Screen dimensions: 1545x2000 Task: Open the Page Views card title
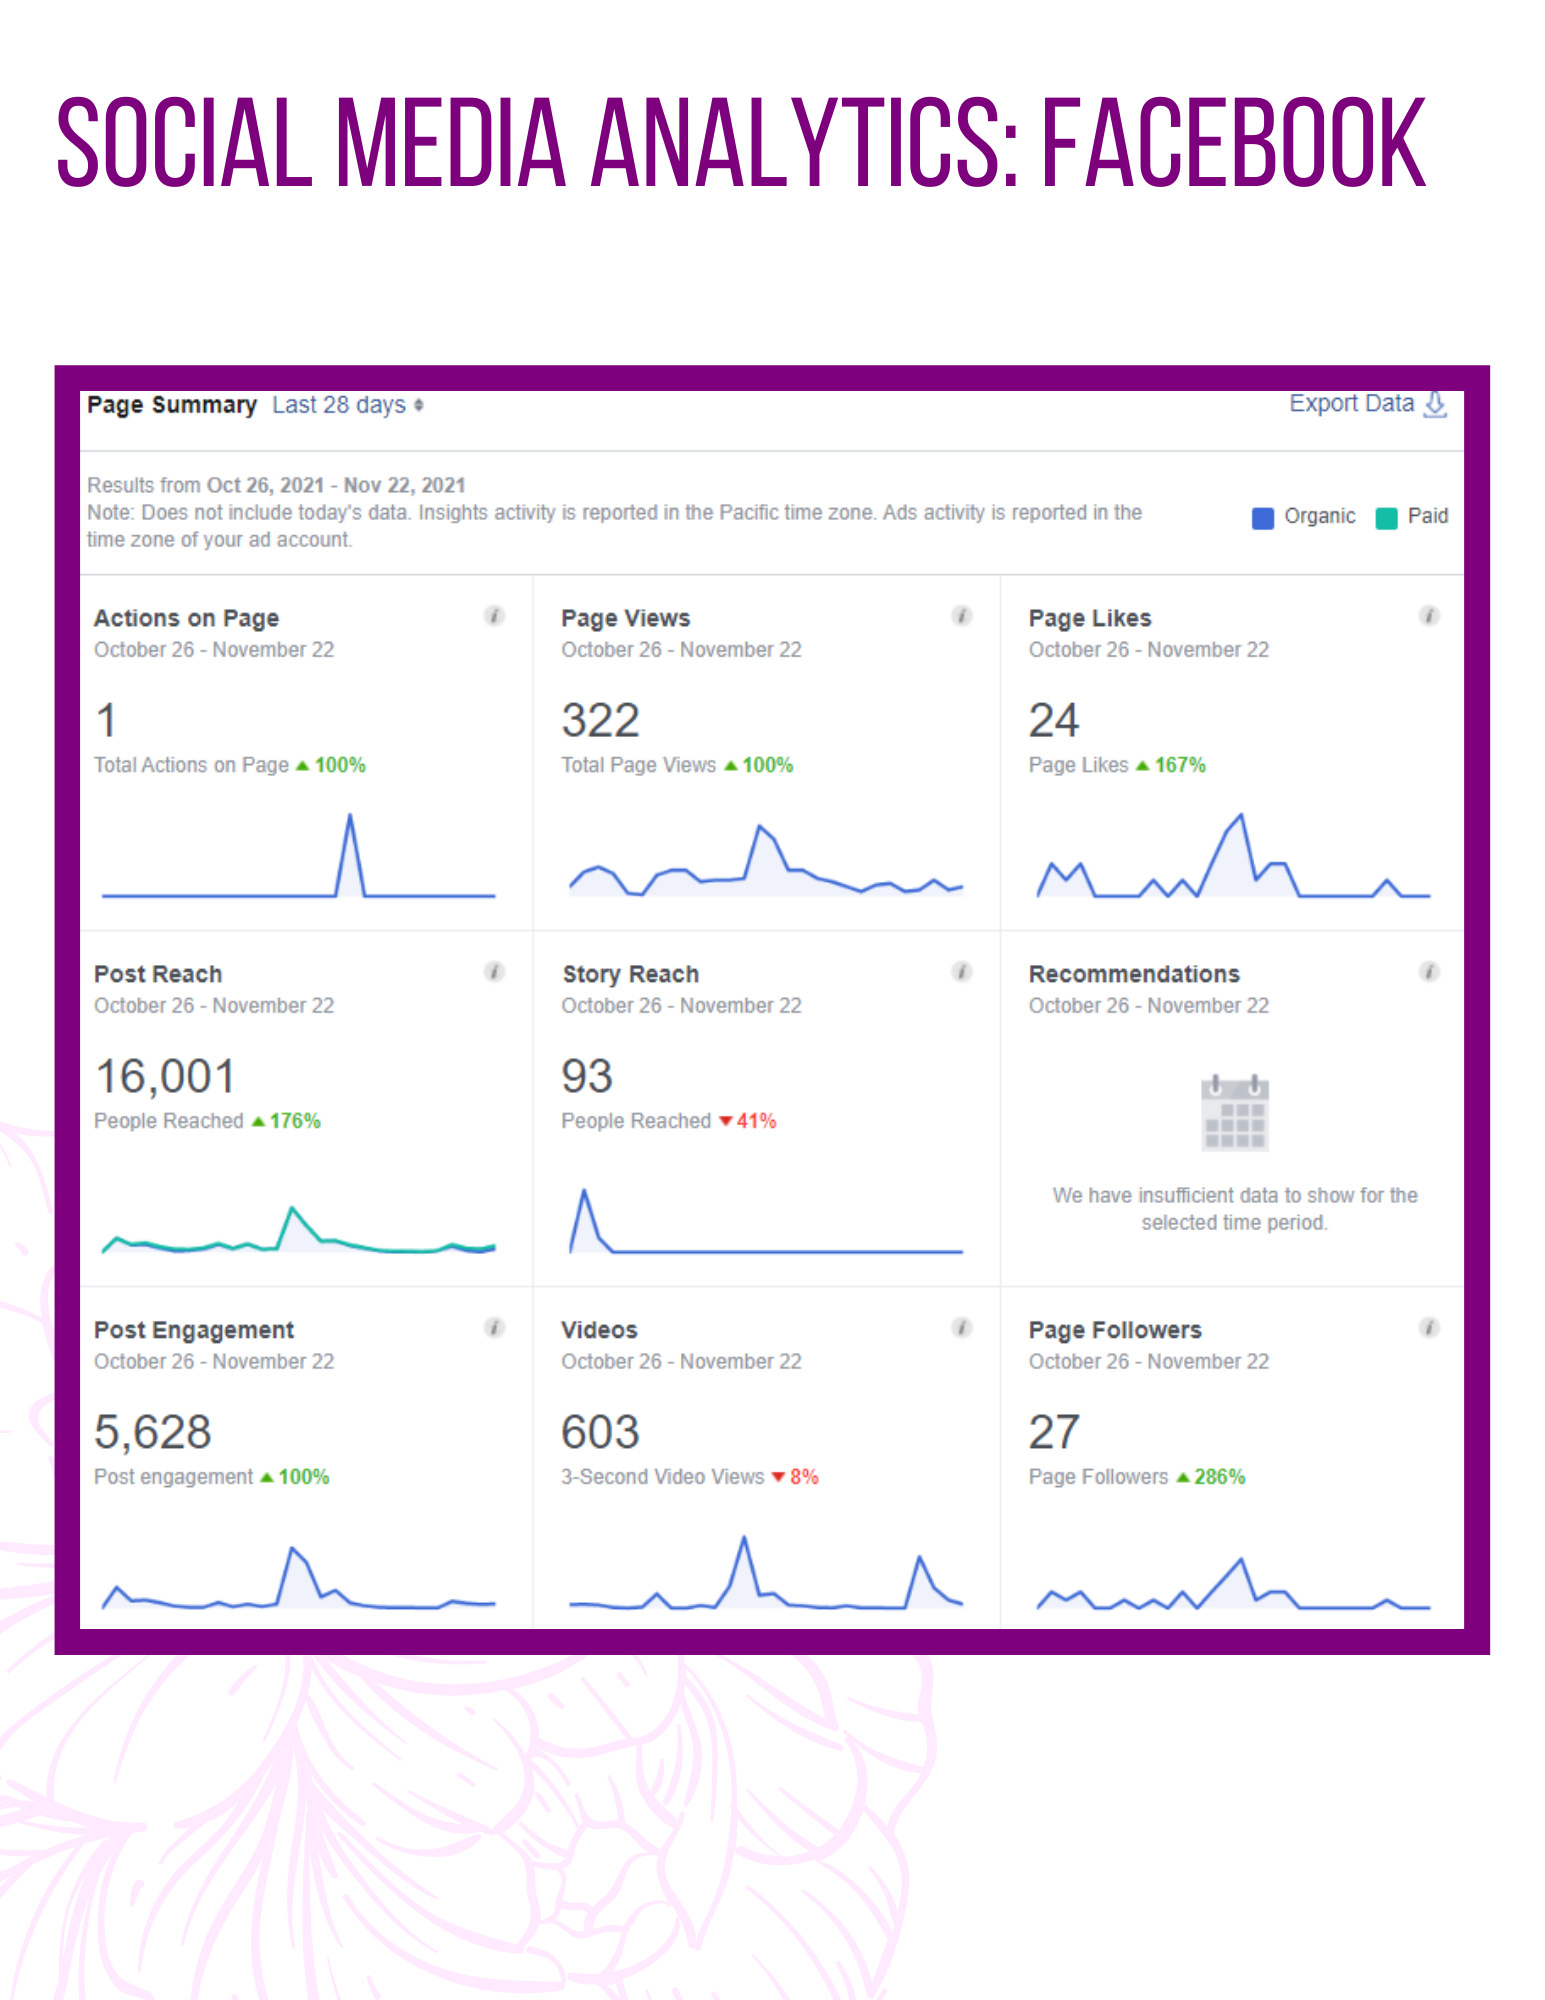pos(626,618)
